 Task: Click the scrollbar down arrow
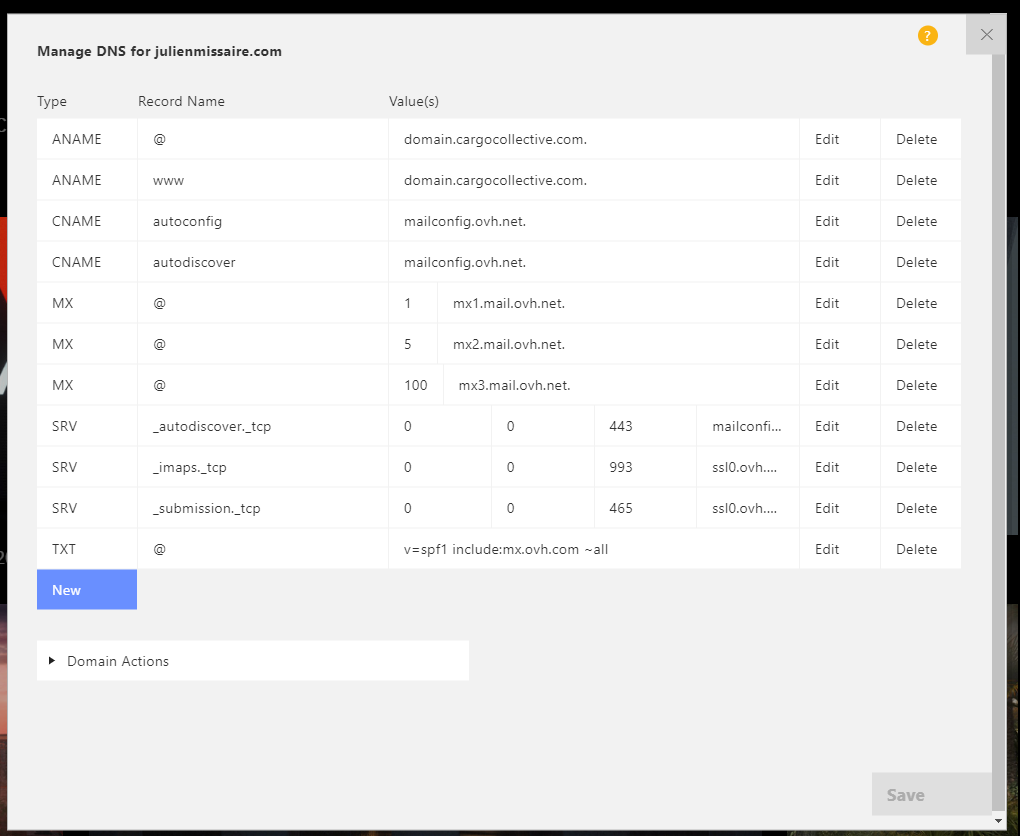coord(998,821)
